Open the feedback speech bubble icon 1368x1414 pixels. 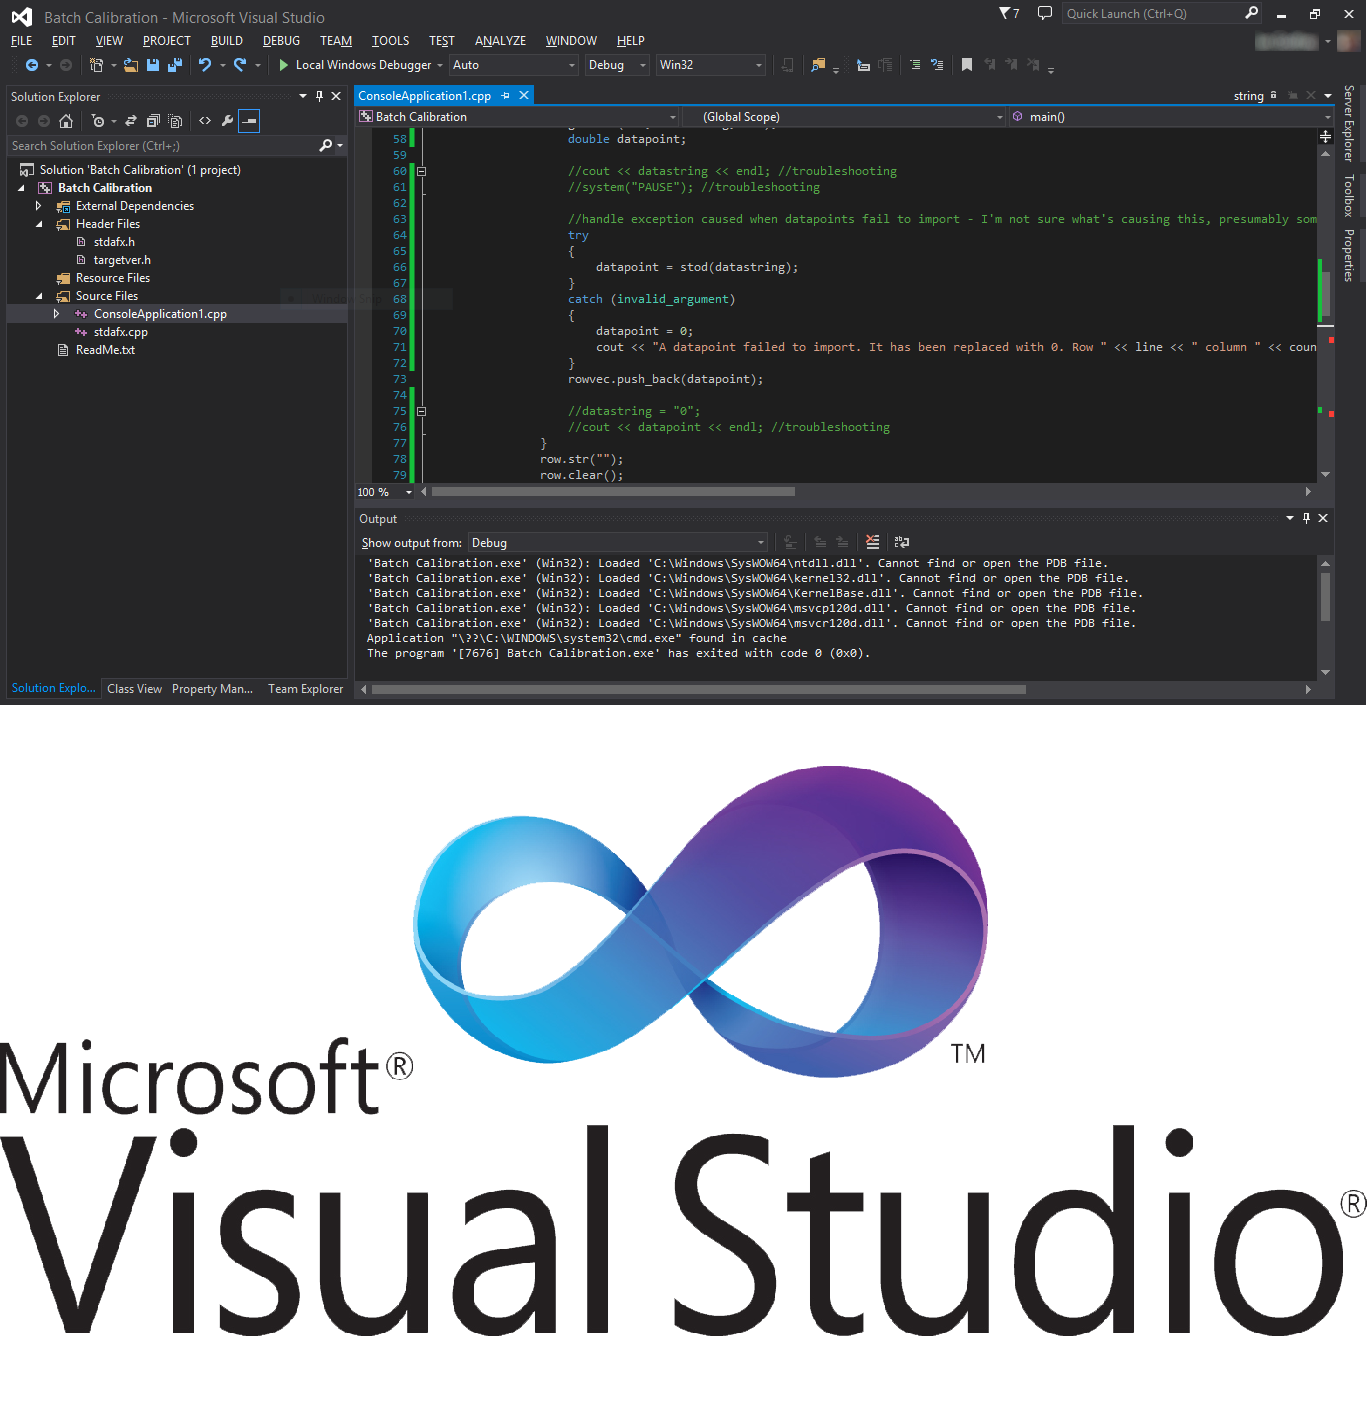[x=1045, y=13]
